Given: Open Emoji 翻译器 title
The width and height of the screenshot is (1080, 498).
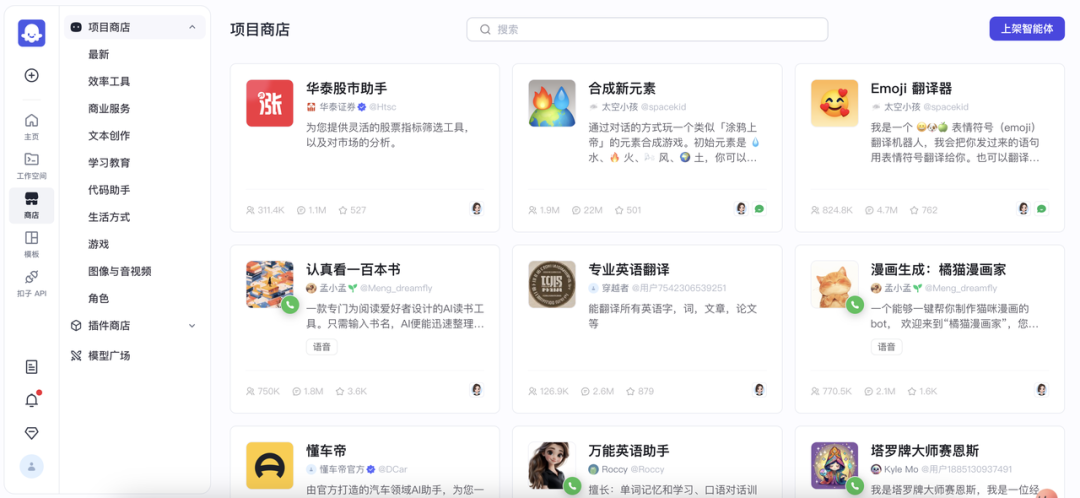Looking at the screenshot, I should [911, 89].
